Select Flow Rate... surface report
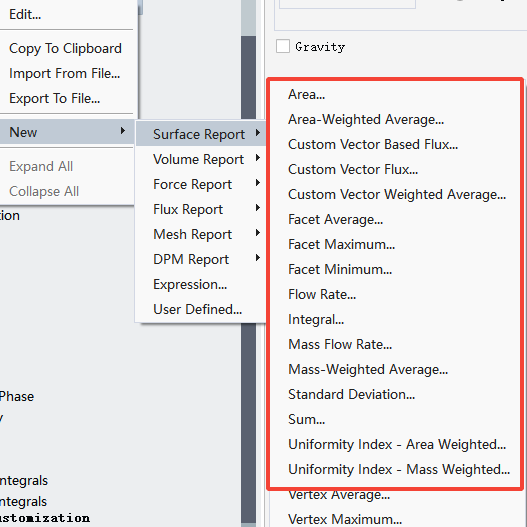Image resolution: width=527 pixels, height=527 pixels. 322,294
